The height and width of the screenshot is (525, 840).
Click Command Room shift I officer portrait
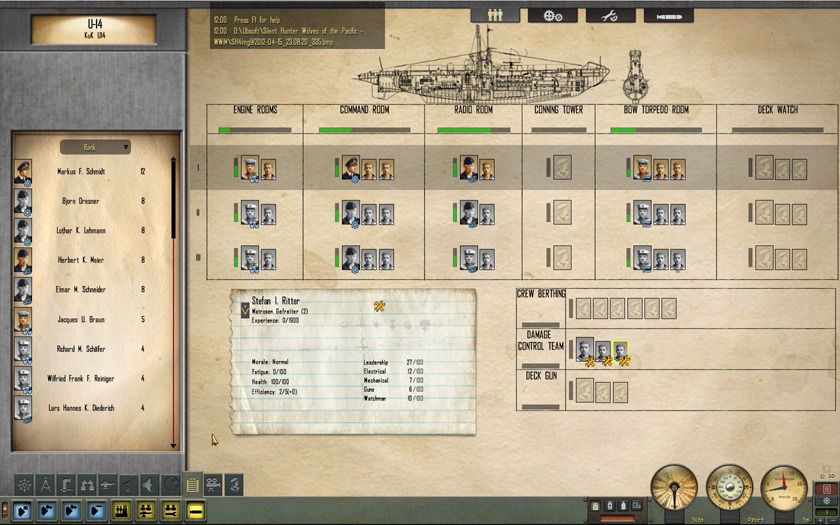[x=351, y=168]
